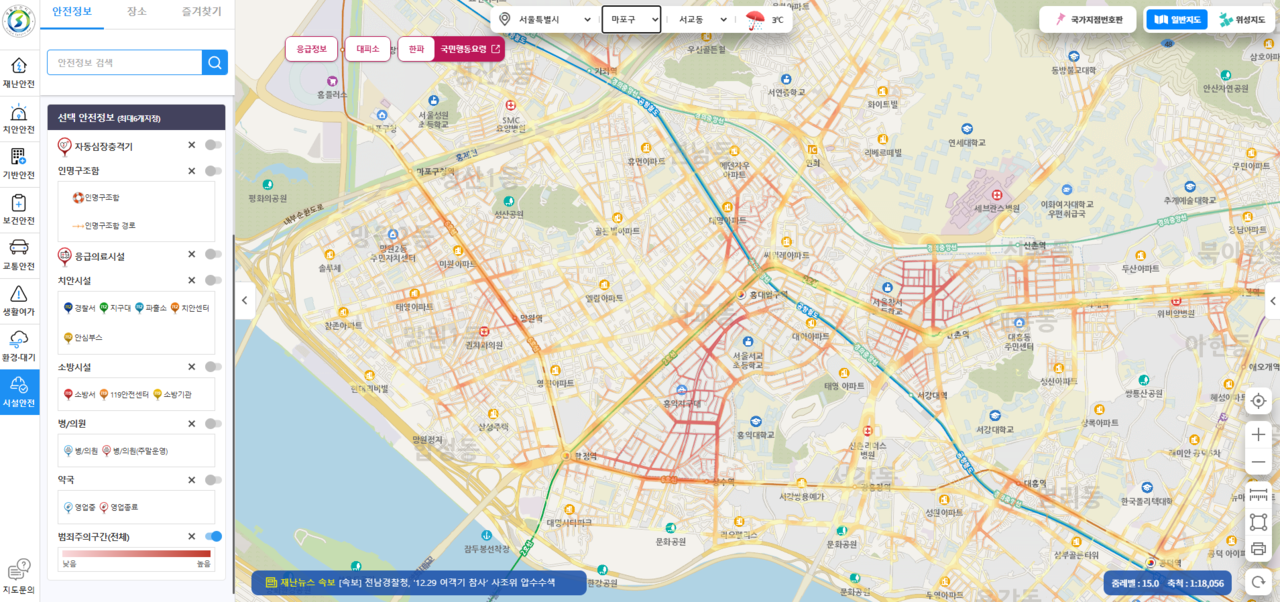Turn off 범죄주의구간(전체) layer toggle

pyautogui.click(x=213, y=537)
